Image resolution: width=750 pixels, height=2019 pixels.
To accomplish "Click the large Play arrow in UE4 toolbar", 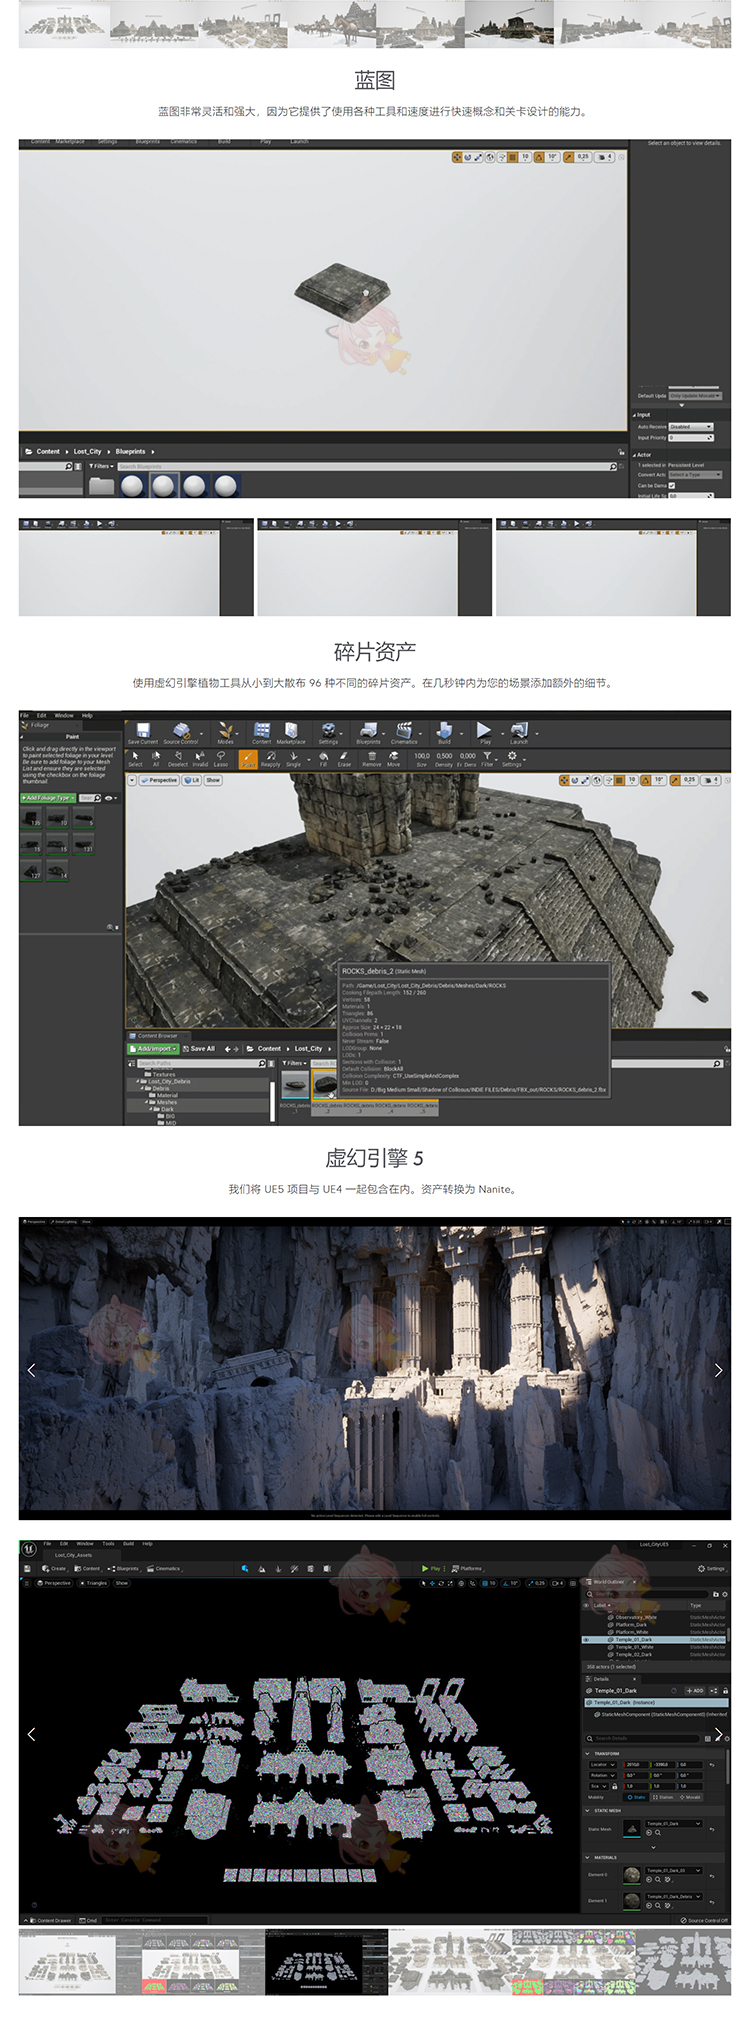I will [485, 733].
